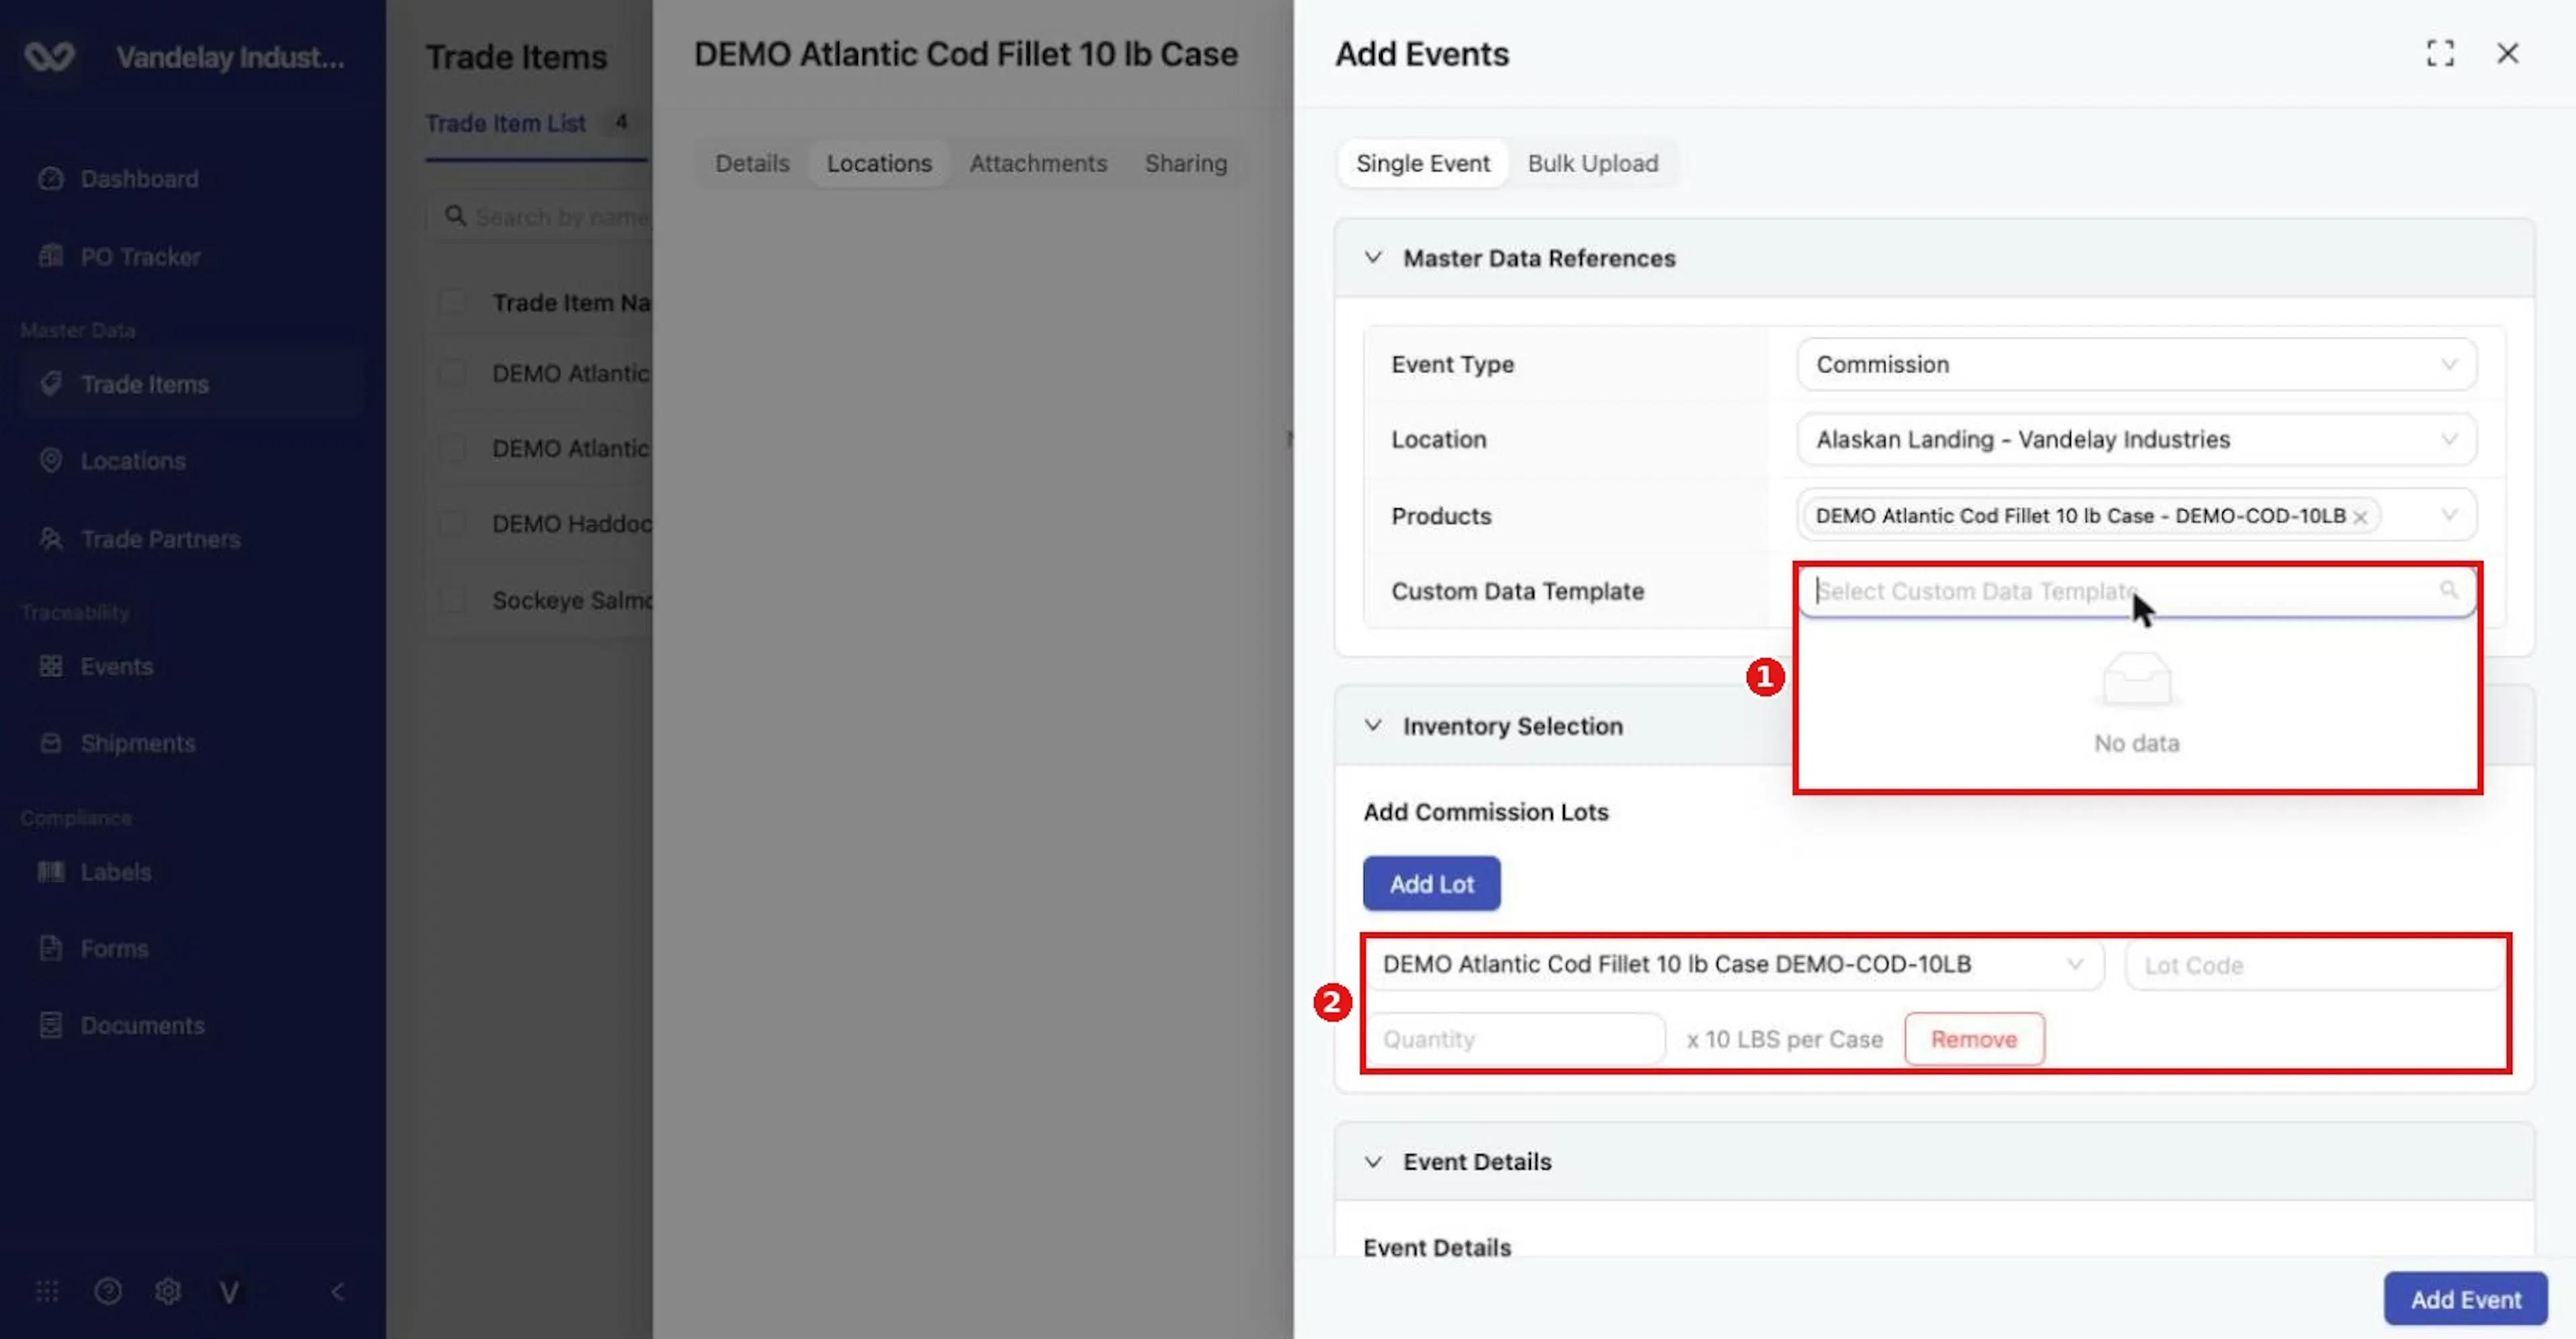Viewport: 2576px width, 1339px height.
Task: Tick the DEMO Haddock row checkbox
Action: pyautogui.click(x=453, y=523)
